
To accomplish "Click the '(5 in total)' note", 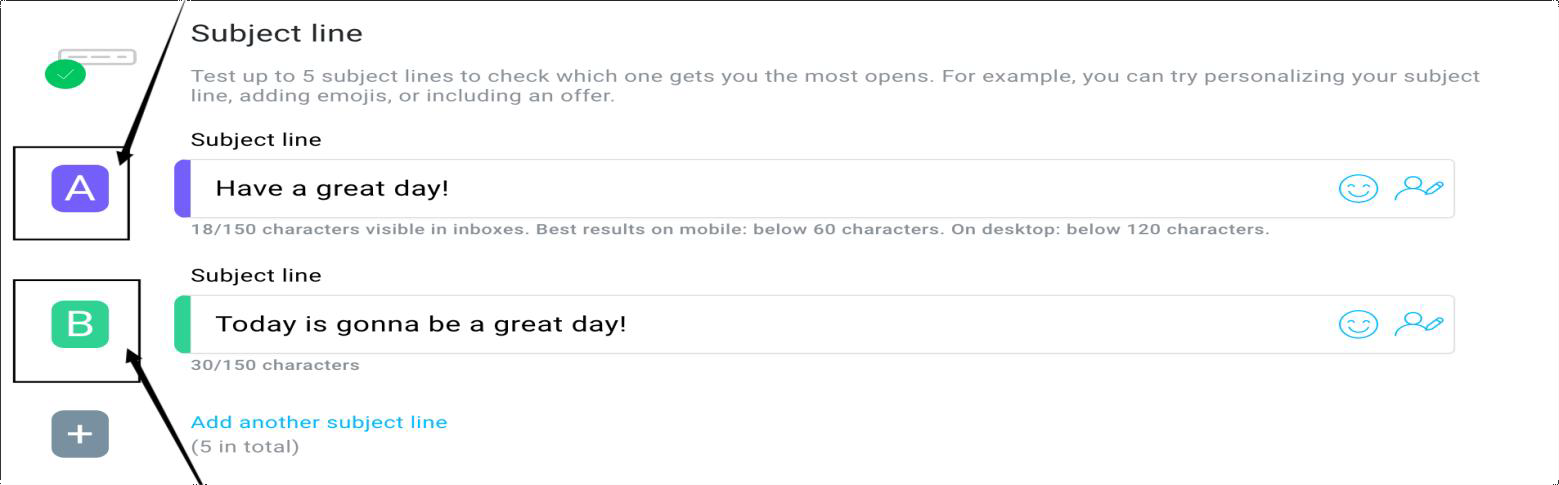I will [245, 446].
